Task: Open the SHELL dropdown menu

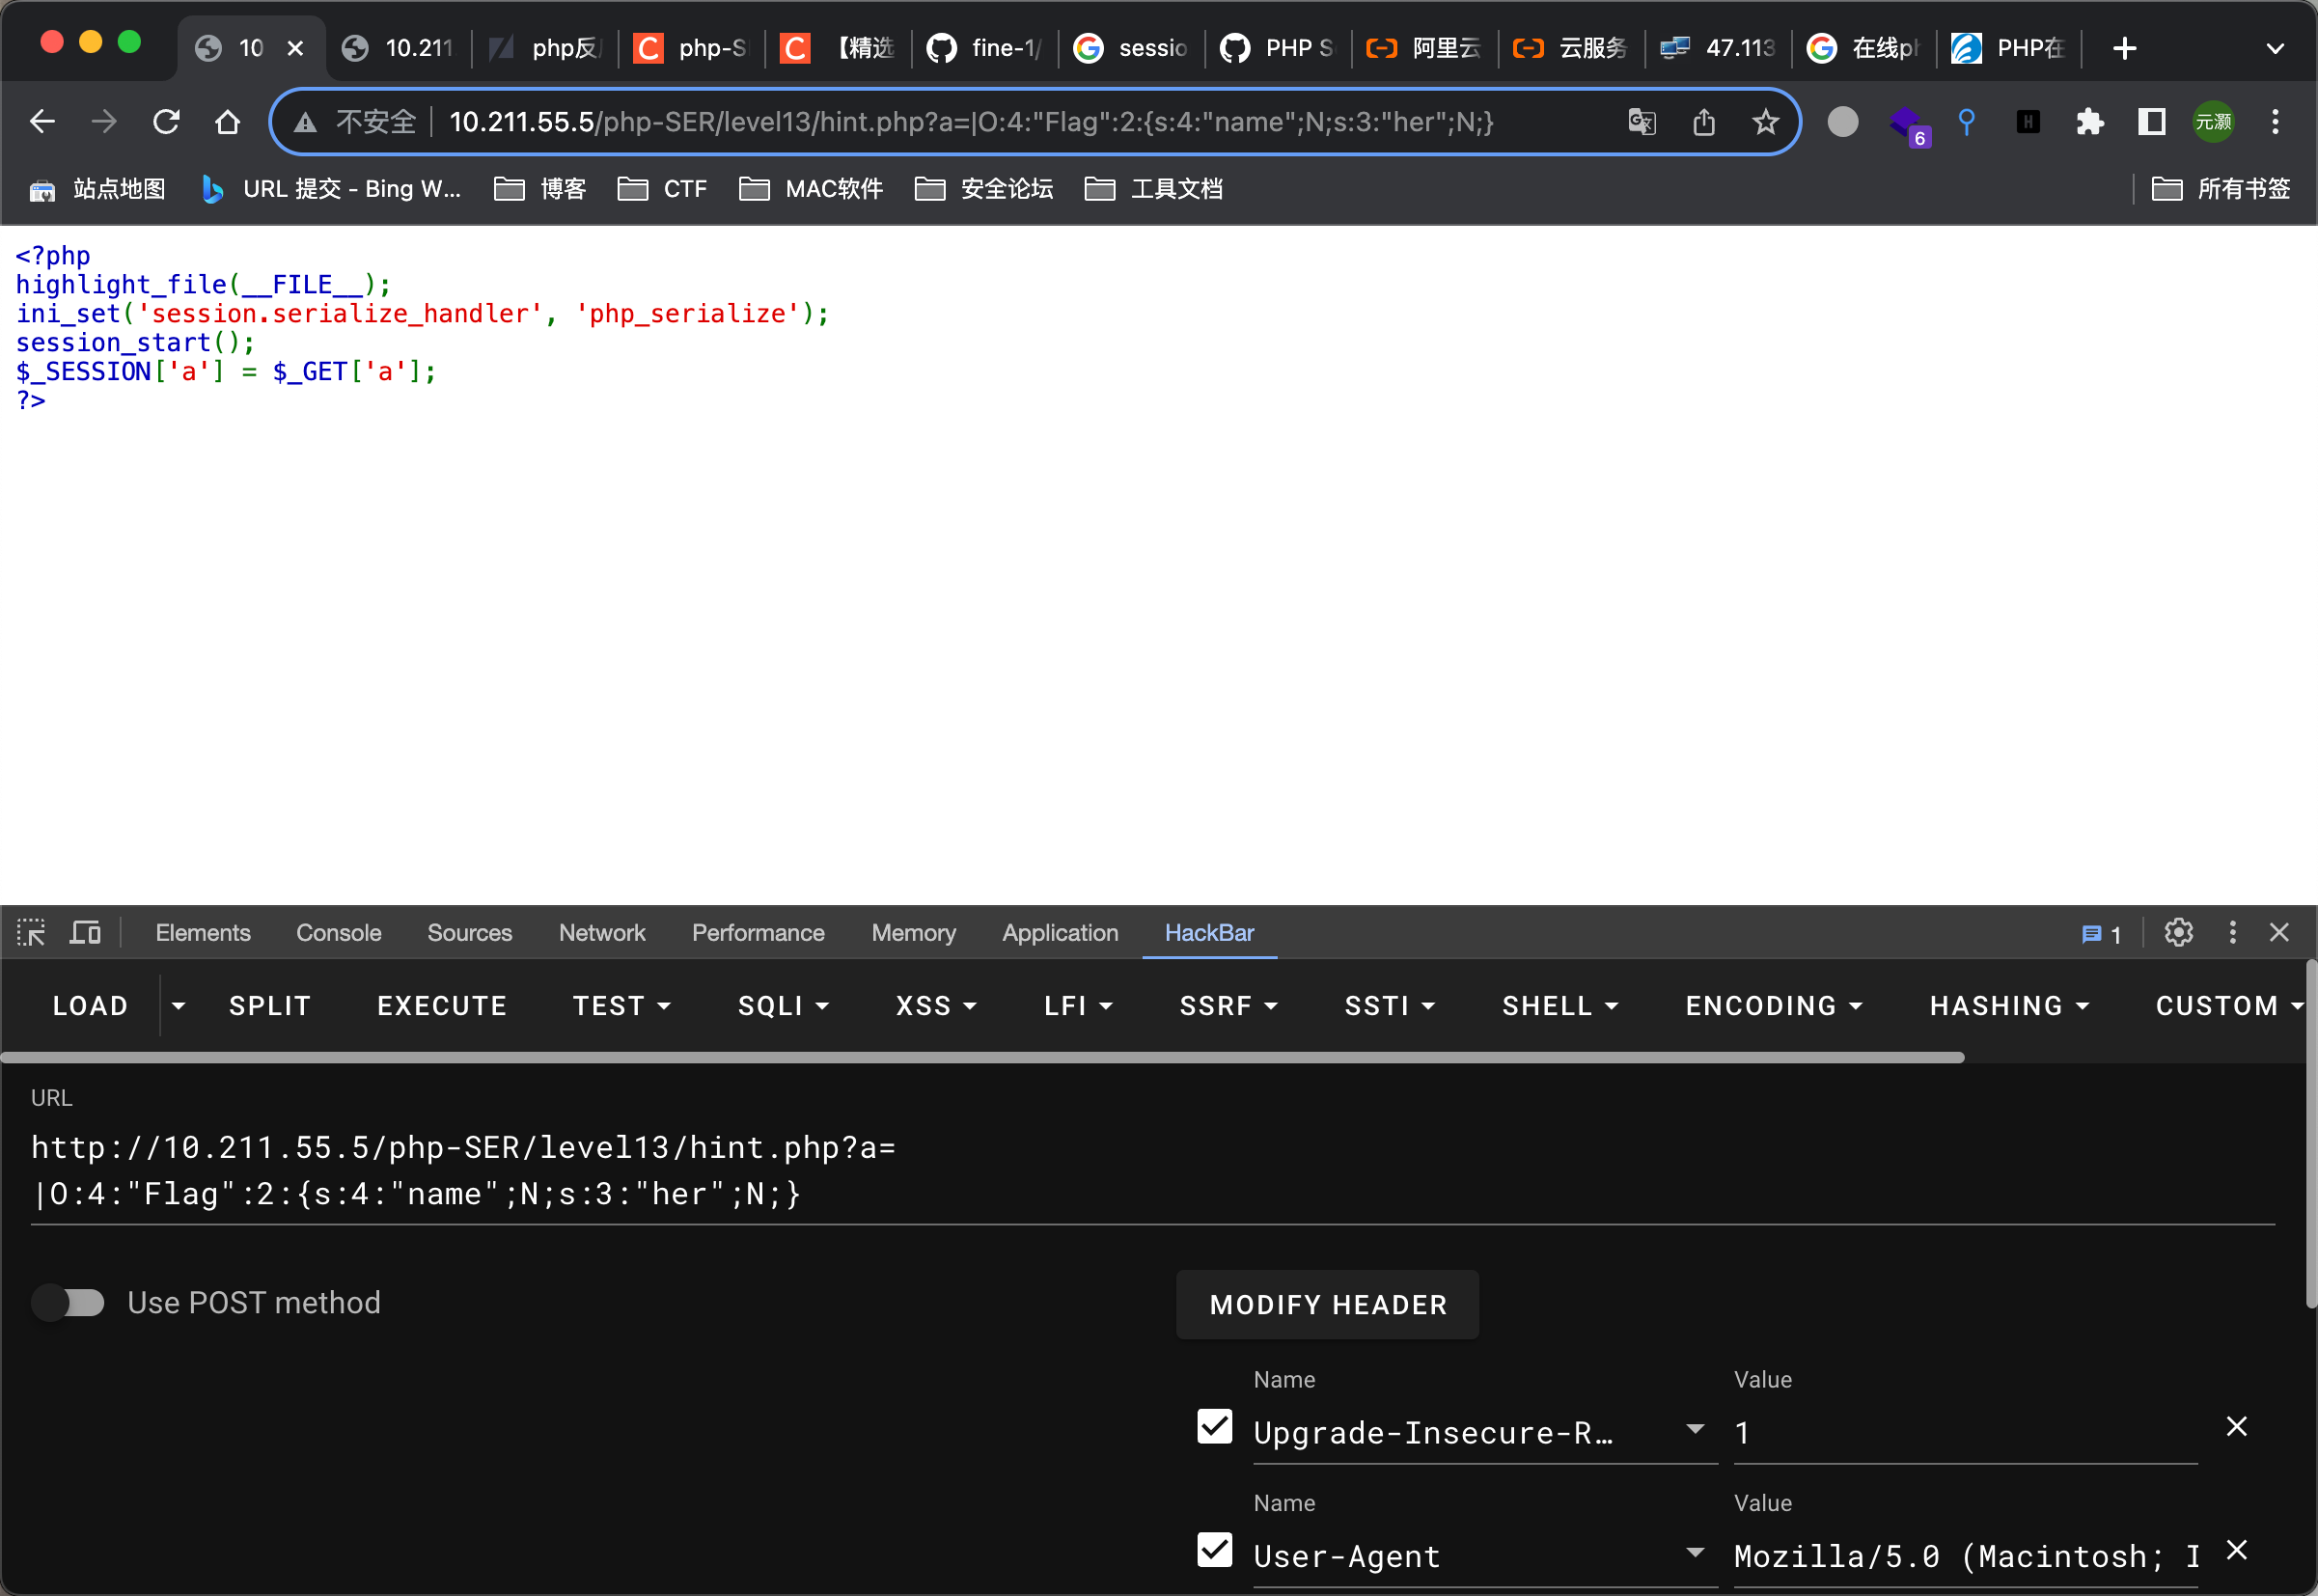Action: coord(1560,1006)
